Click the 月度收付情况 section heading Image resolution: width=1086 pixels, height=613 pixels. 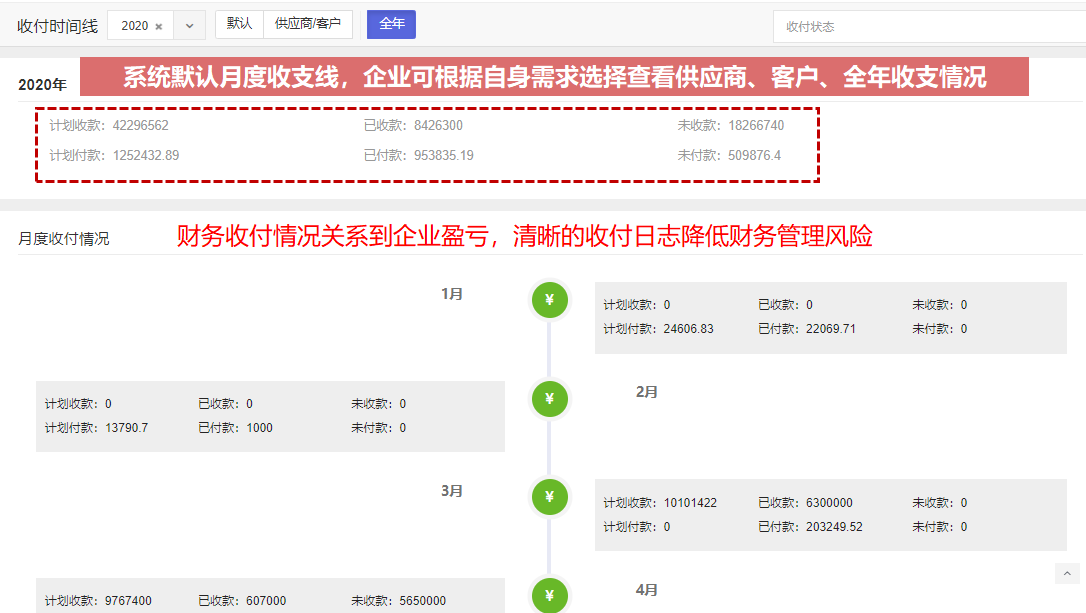pos(64,239)
